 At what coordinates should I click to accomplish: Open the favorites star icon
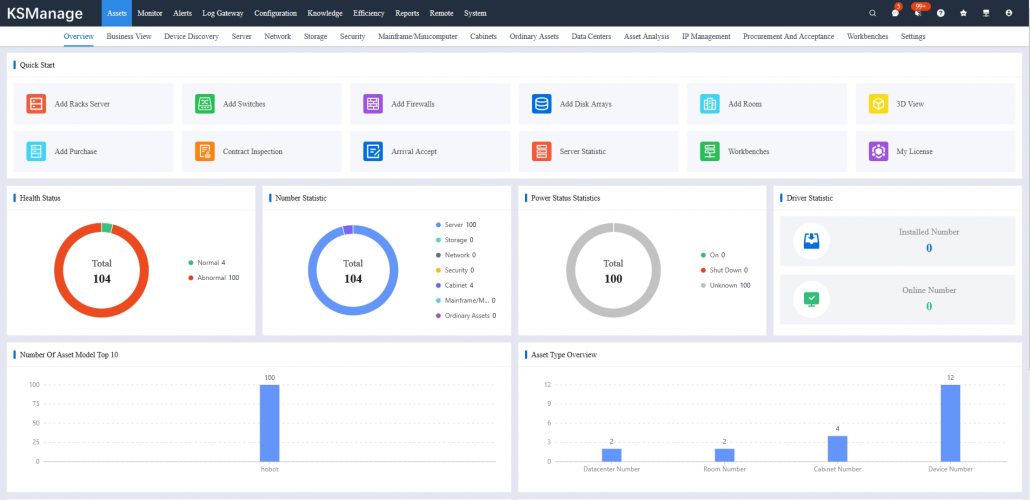(963, 13)
